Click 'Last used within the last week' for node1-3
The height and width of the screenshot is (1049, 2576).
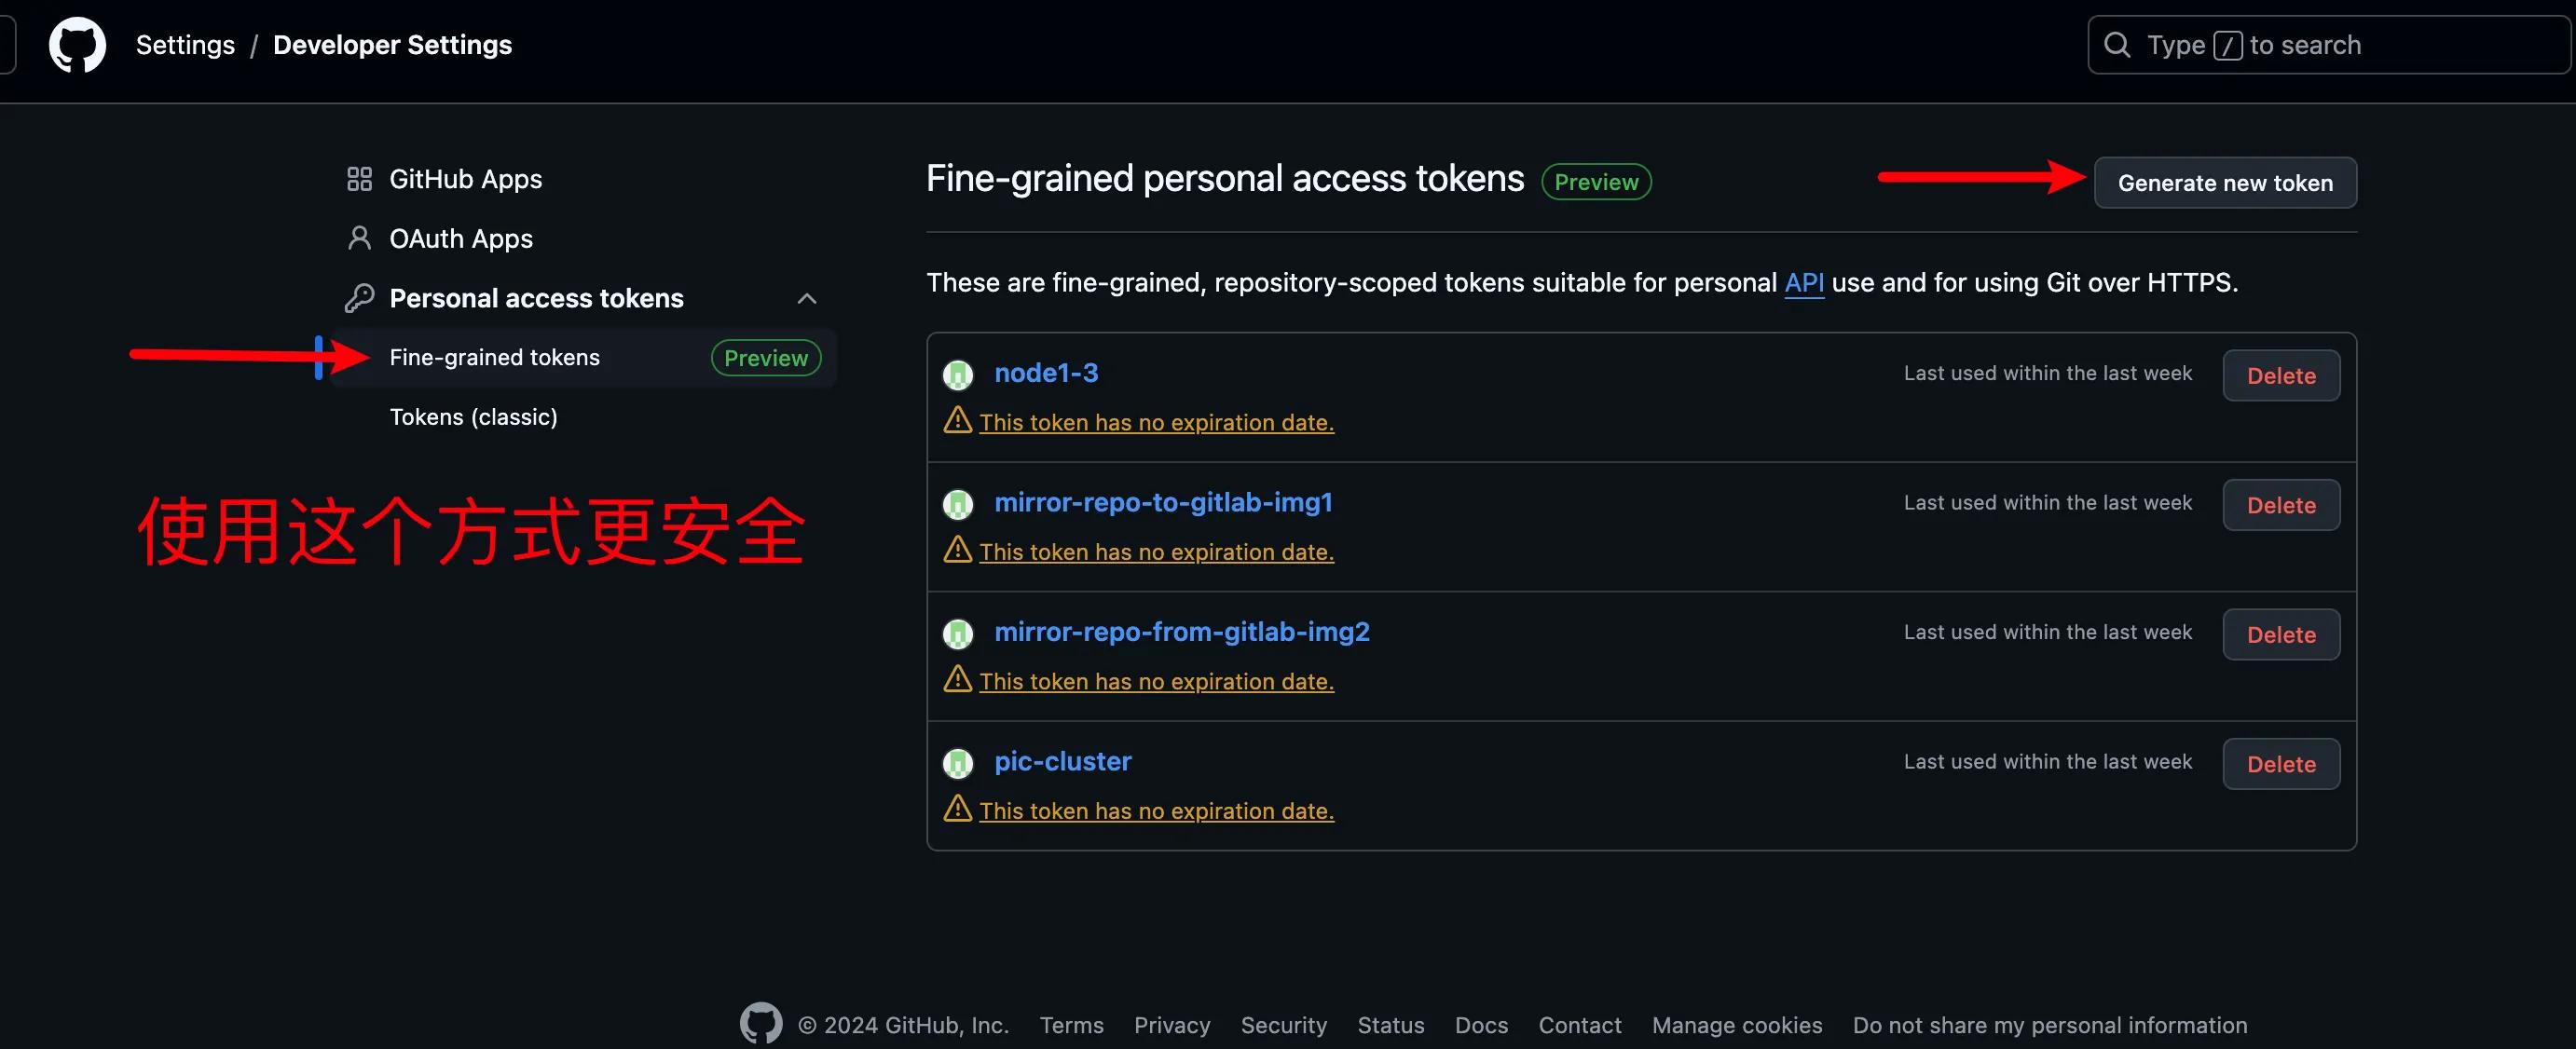2048,373
